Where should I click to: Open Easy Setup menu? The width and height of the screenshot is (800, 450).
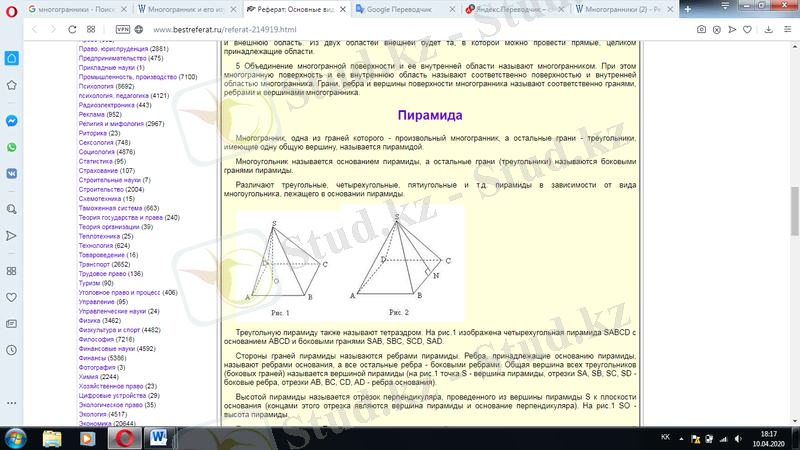pyautogui.click(x=788, y=30)
